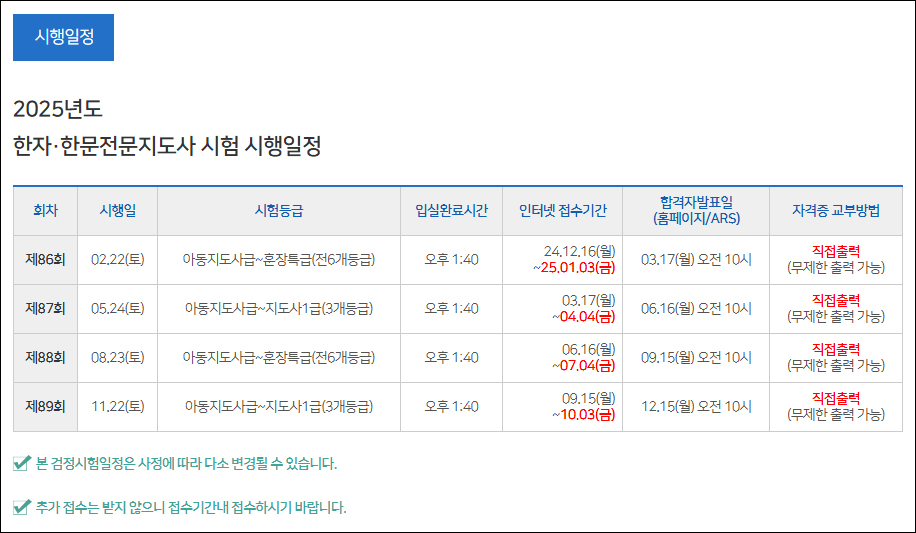Click the exam date 02.22(토)
Viewport: 916px width, 533px height.
coord(117,259)
